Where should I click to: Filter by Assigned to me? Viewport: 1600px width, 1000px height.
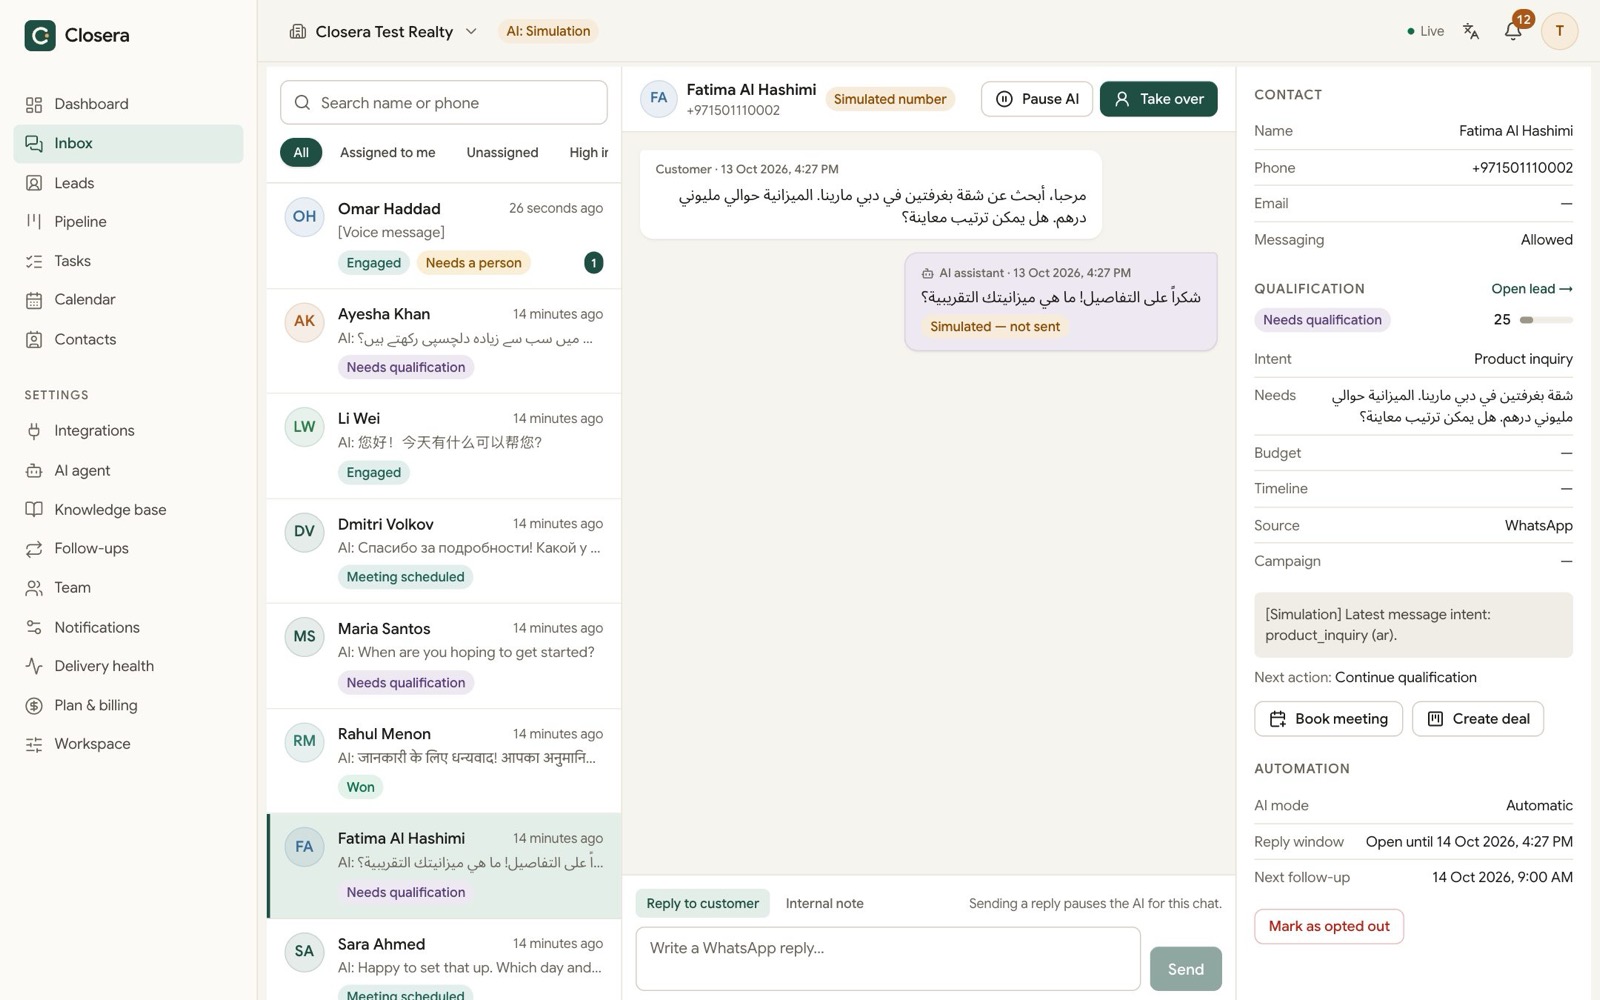pos(387,152)
